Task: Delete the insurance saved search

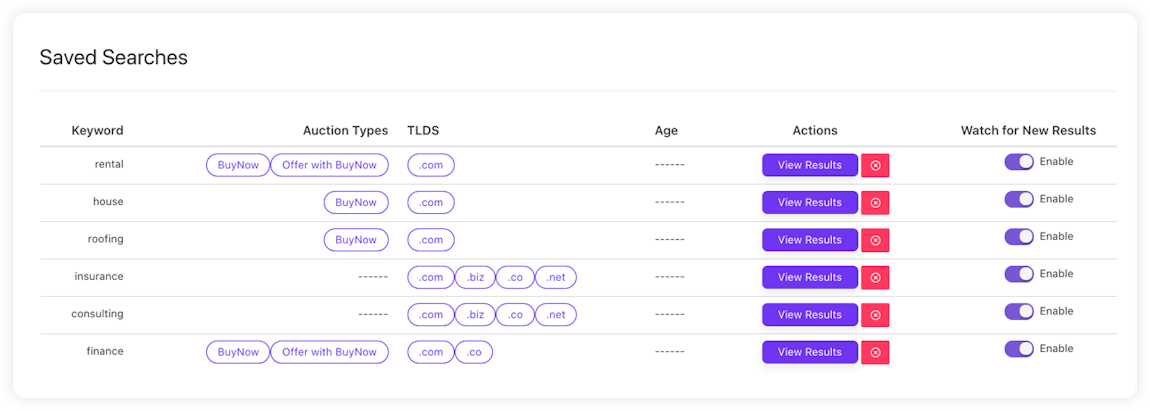Action: click(875, 278)
